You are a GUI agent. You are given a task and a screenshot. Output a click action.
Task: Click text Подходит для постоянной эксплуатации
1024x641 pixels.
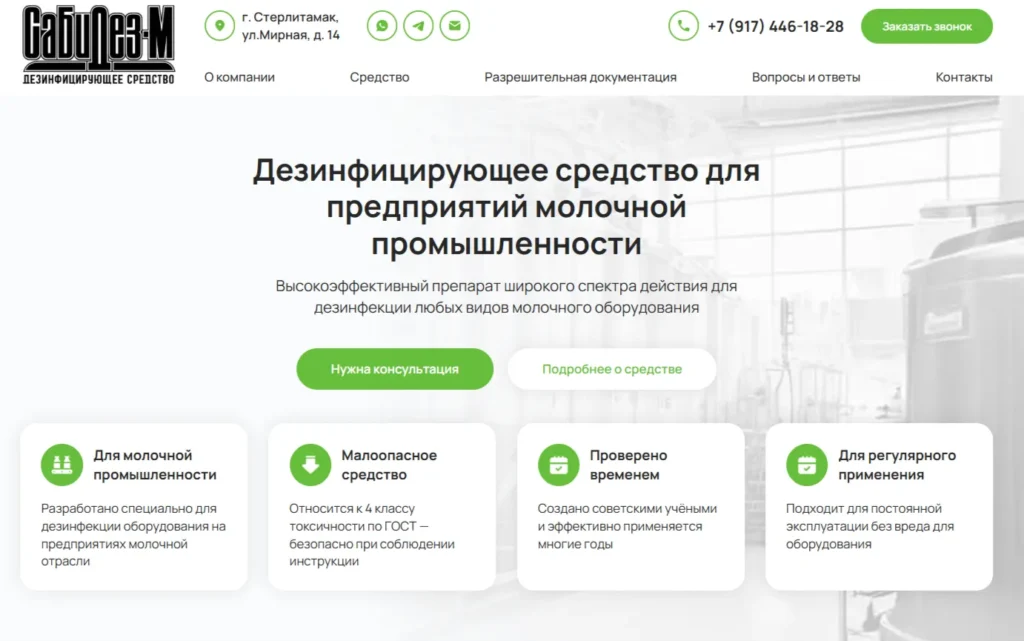869,526
